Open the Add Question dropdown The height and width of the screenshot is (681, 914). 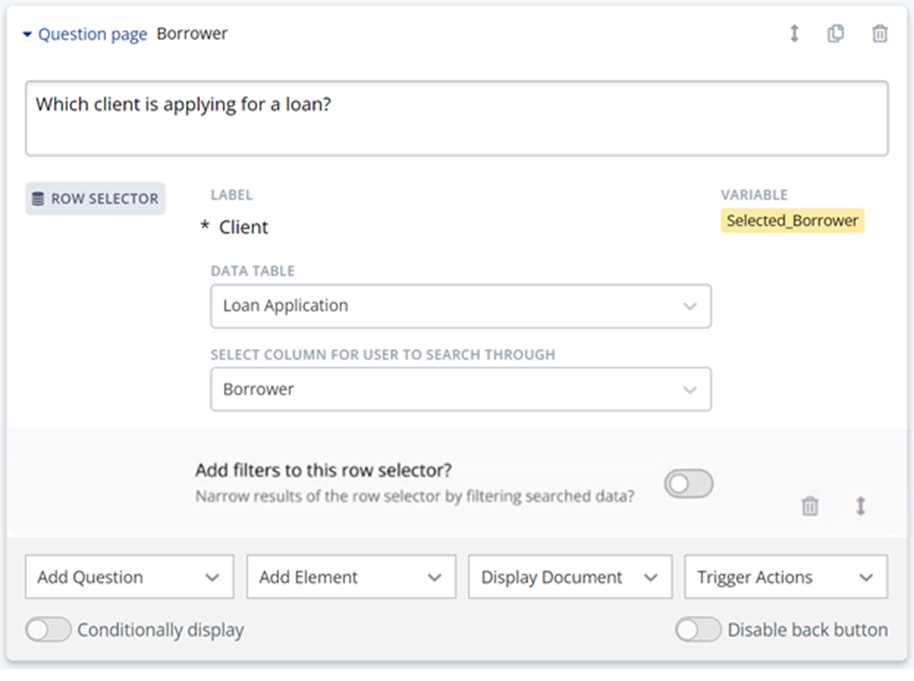(129, 577)
